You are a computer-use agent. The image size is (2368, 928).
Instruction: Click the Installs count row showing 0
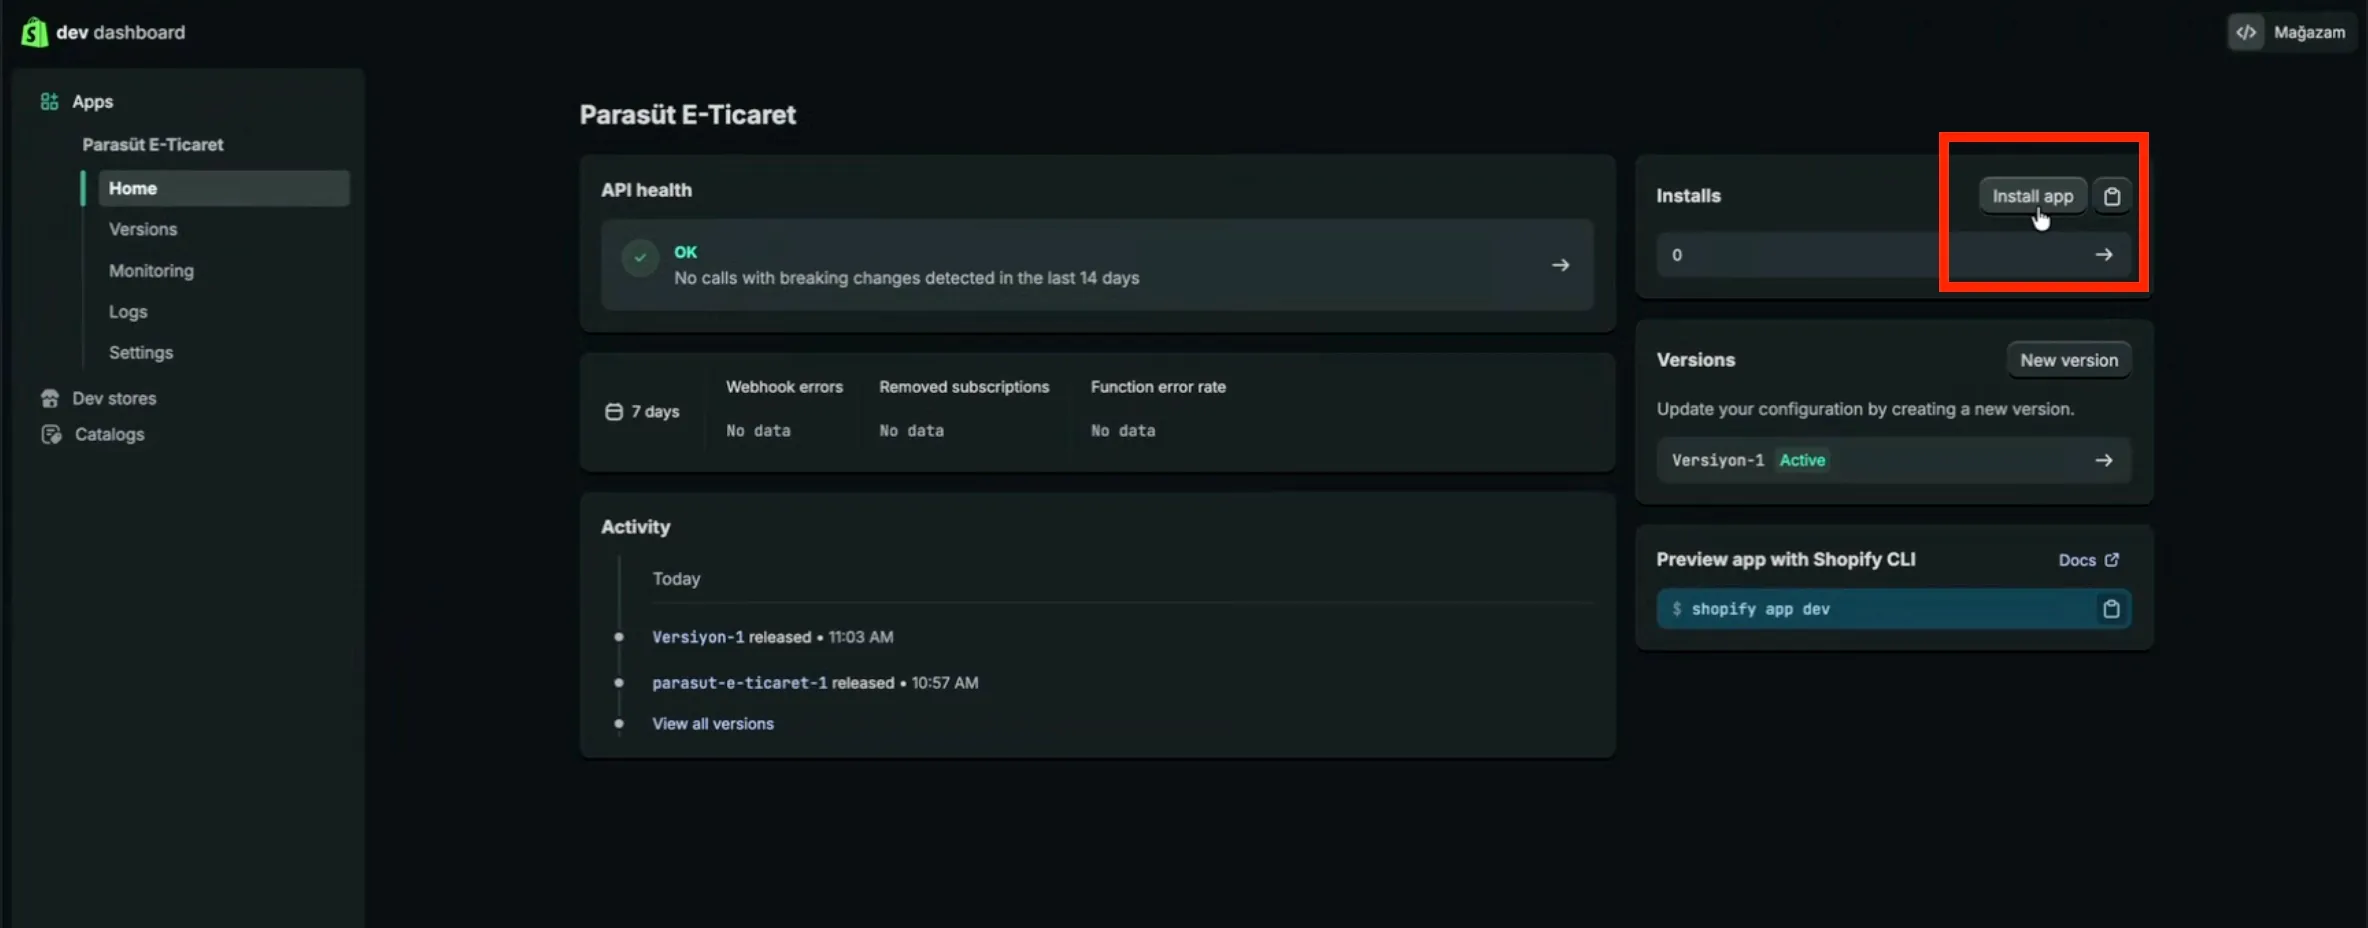click(1894, 255)
